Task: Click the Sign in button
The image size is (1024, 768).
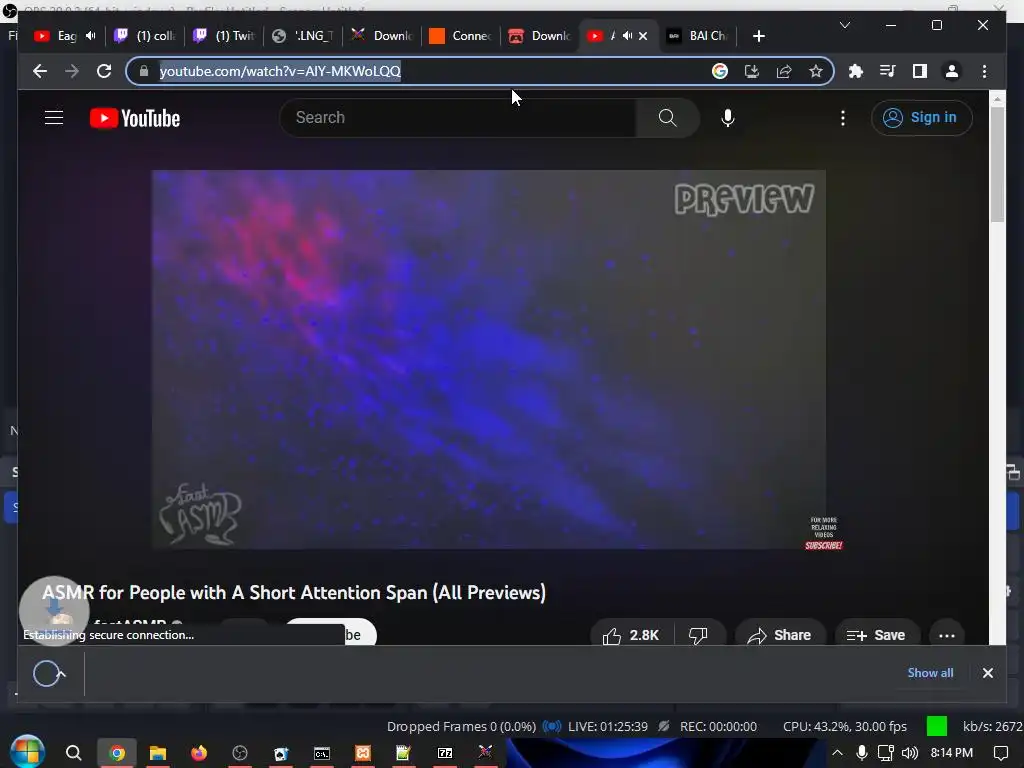Action: (921, 118)
